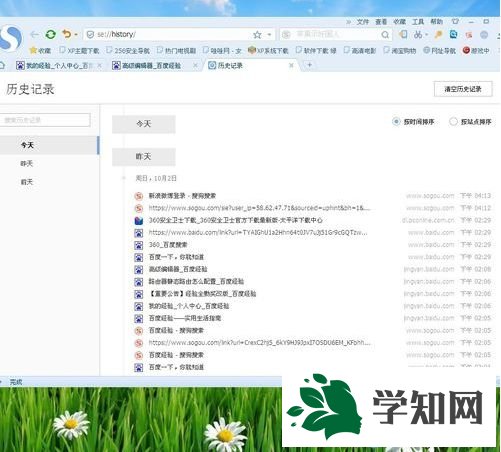Click the red 游戏中 bookmark icon
Screen dimensions: 501x452
click(466, 50)
